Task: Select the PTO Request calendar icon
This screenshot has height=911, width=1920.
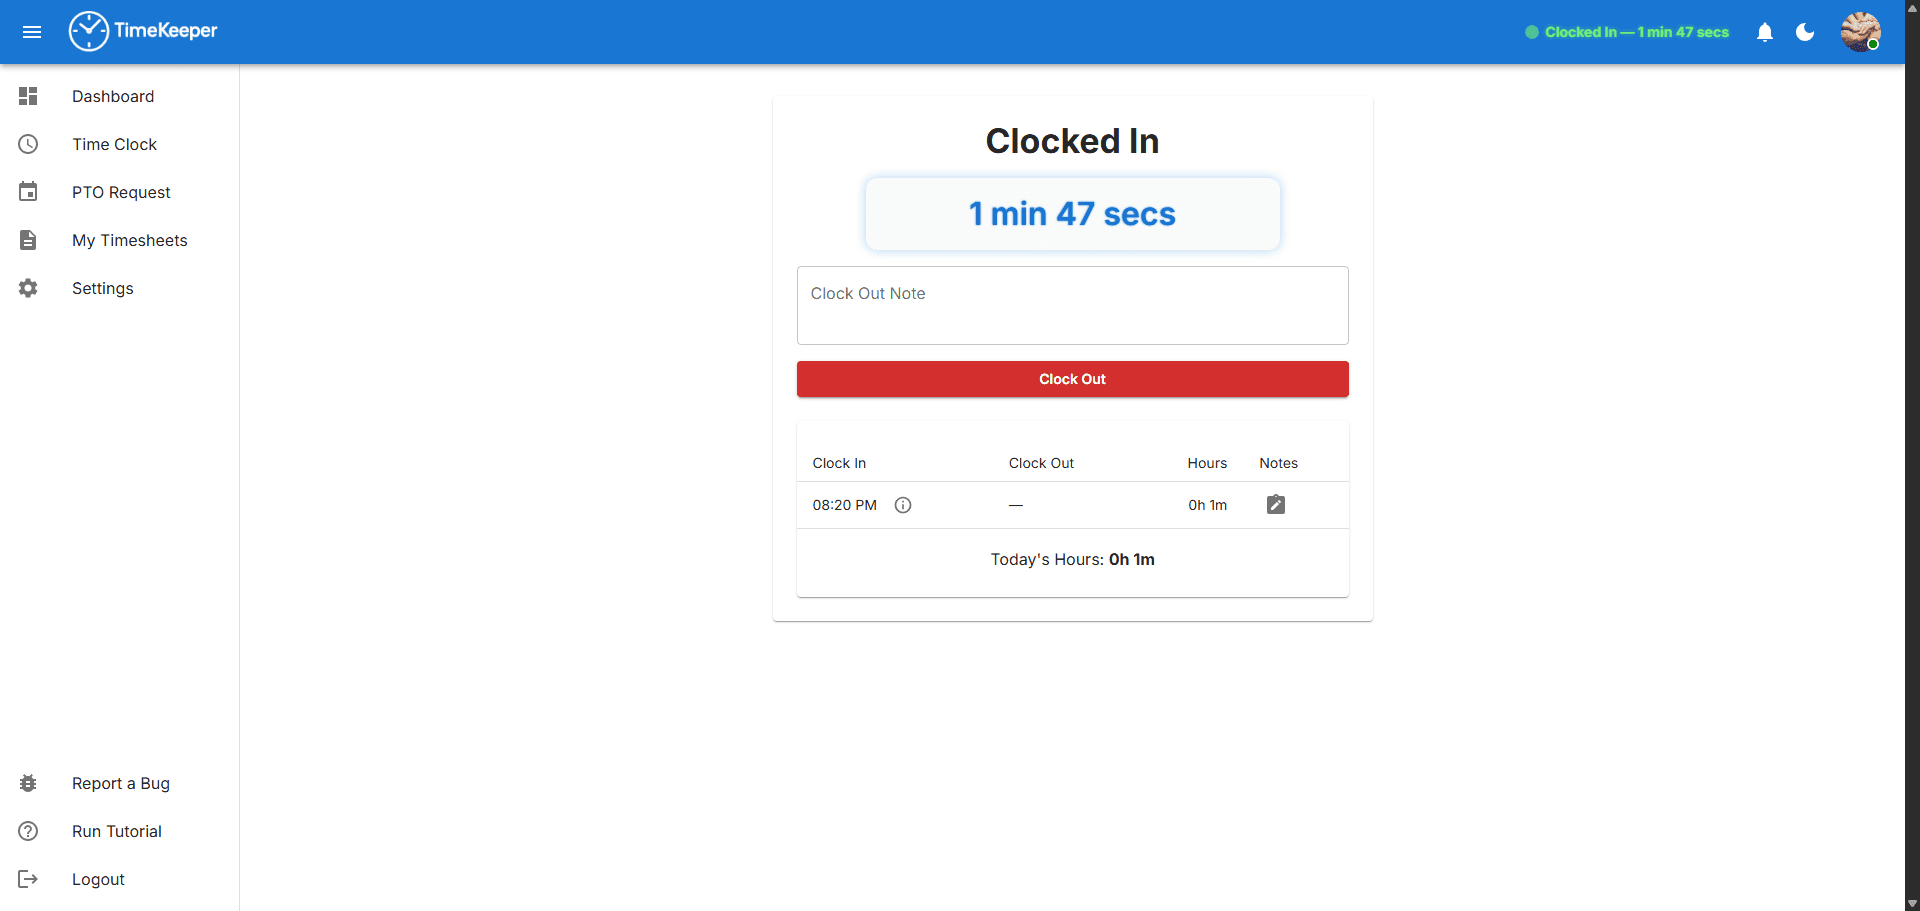Action: 28,192
